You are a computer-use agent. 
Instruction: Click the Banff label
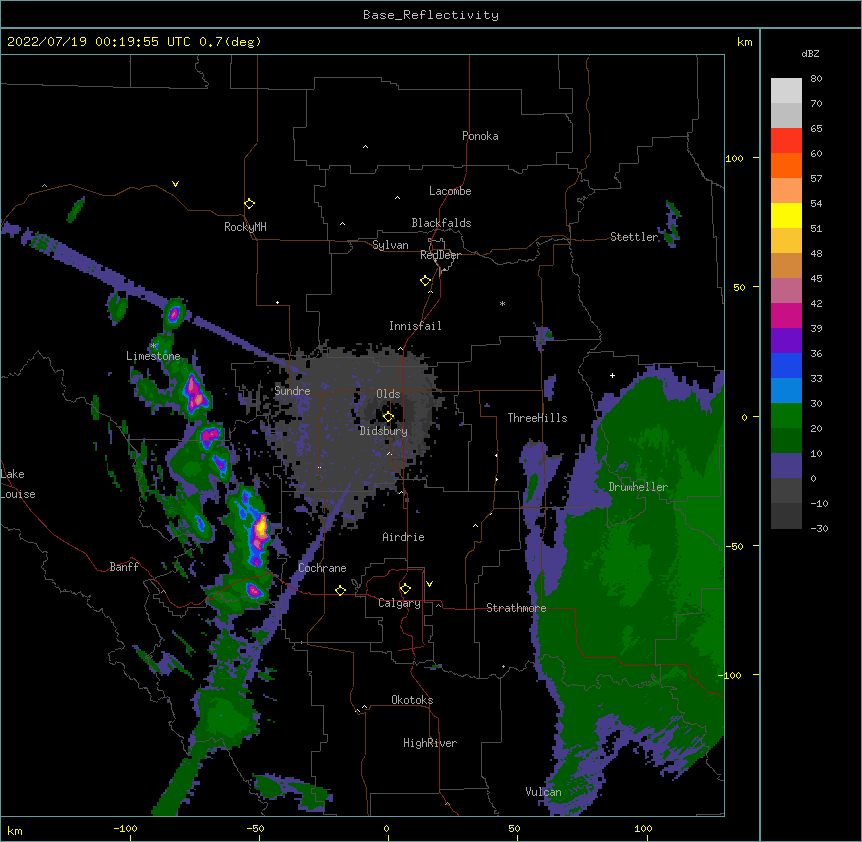[x=124, y=567]
